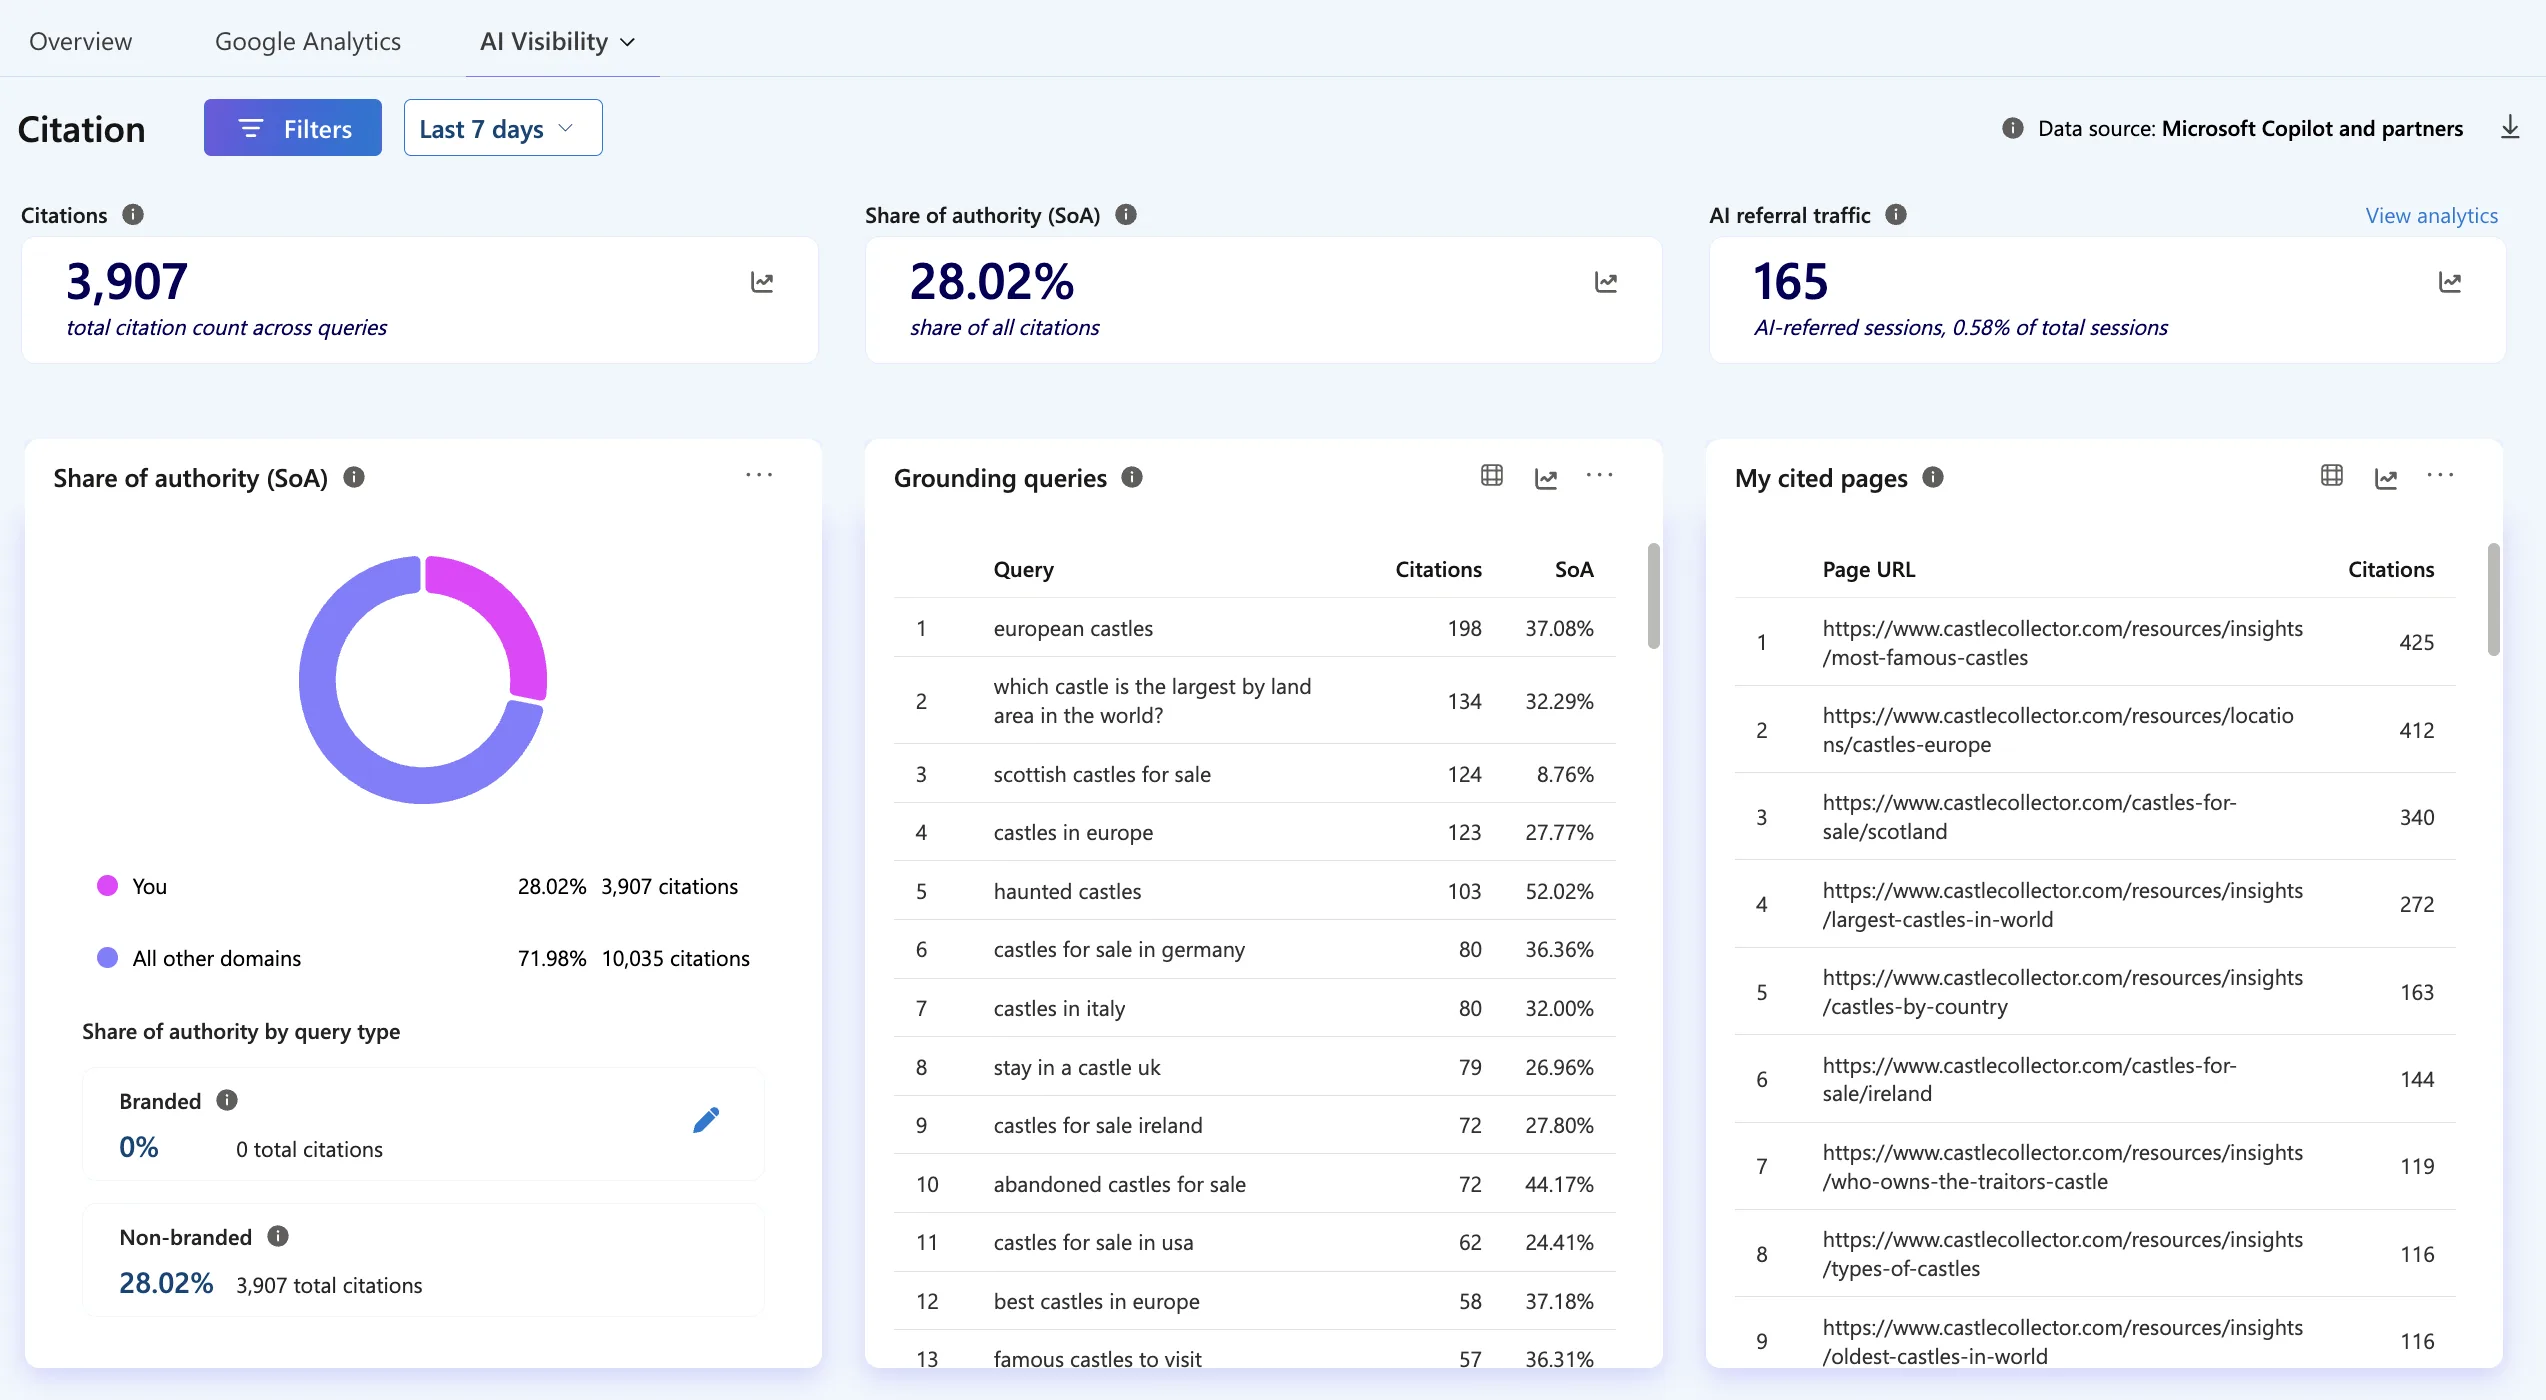Image resolution: width=2546 pixels, height=1400 pixels.
Task: Click the My cited pages scrollbar
Action: 2494,600
